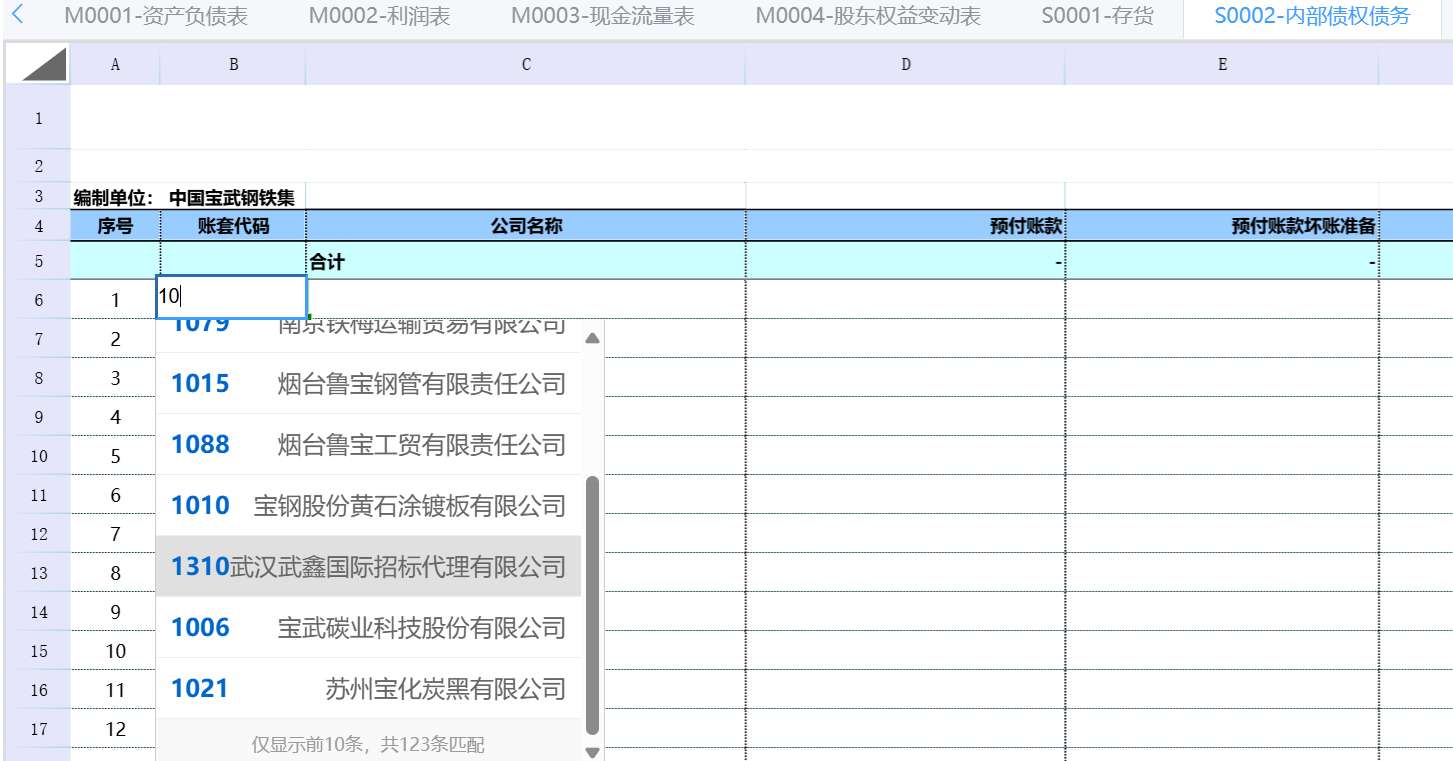The height and width of the screenshot is (761, 1453).
Task: Click the select-all corner triangle
Action: tap(38, 65)
